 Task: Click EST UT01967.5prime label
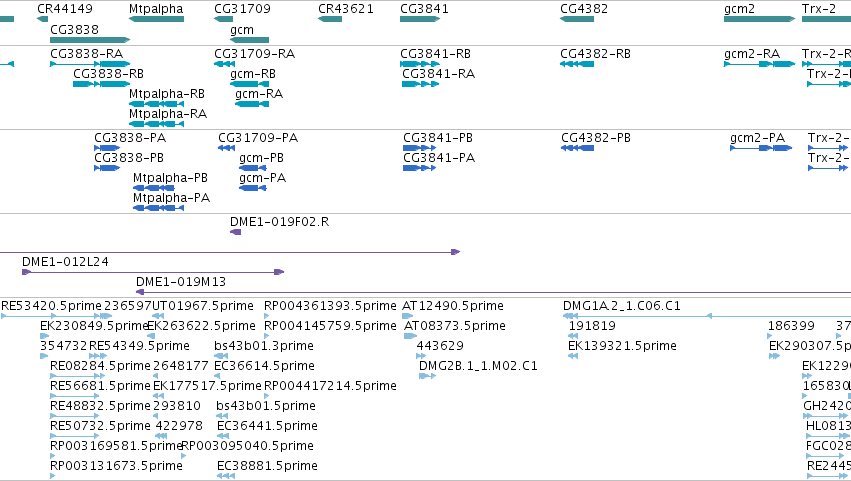203,306
